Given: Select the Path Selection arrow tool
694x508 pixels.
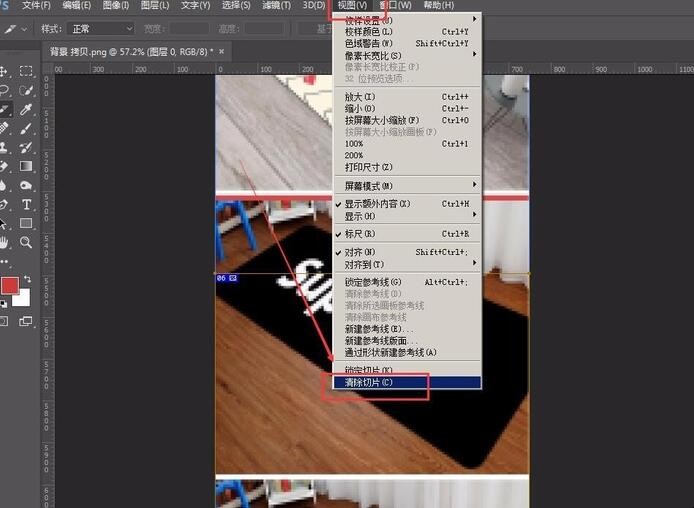Looking at the screenshot, I should pos(4,223).
